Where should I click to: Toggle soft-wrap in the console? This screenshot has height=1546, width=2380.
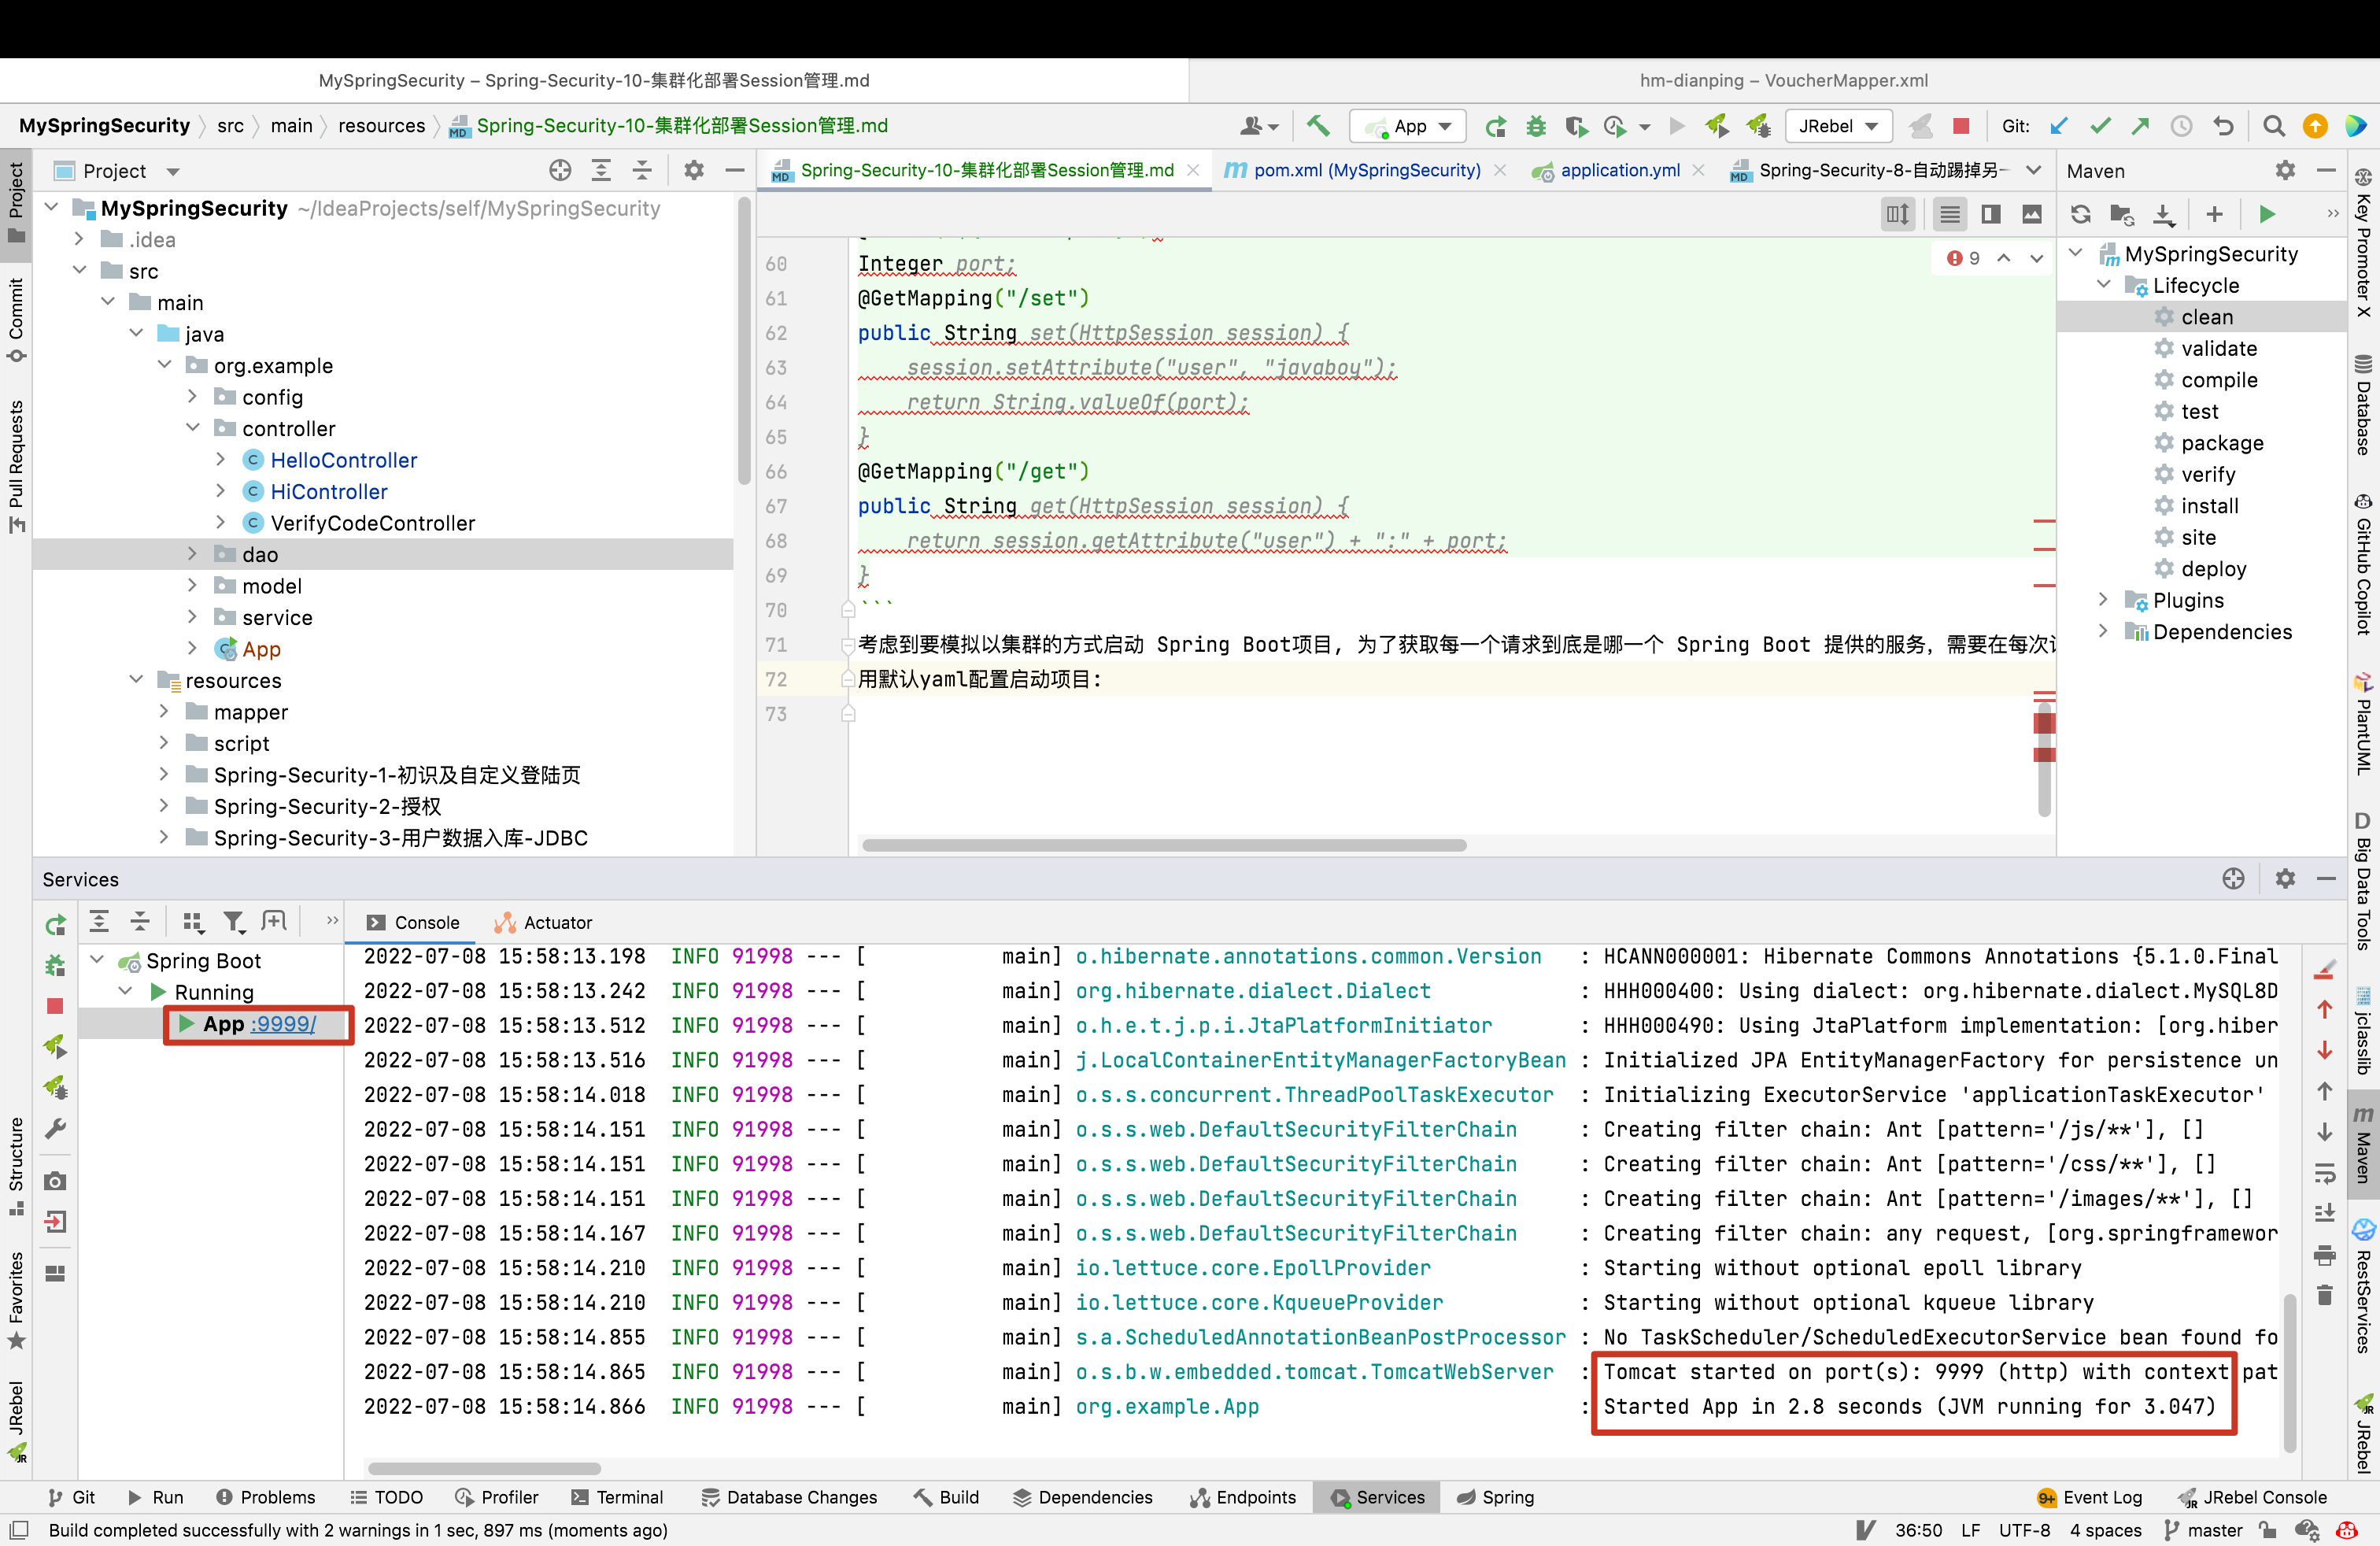[x=2324, y=1173]
